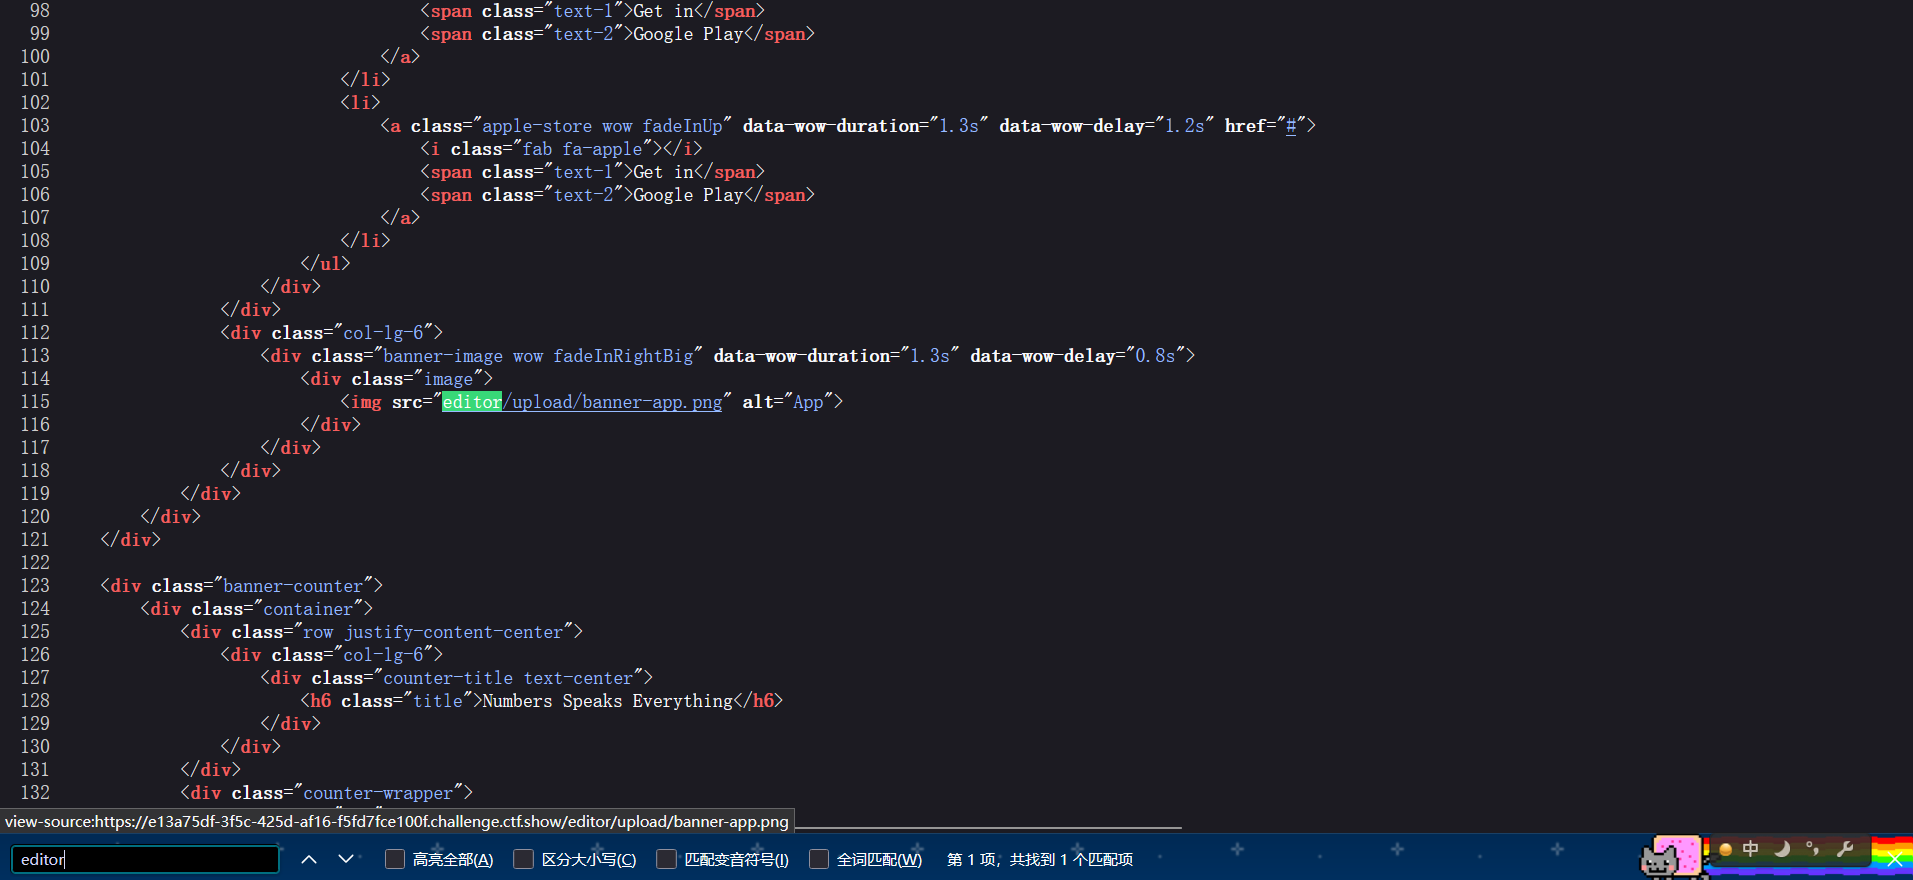
Task: Toggle the punctuation mode IME icon
Action: click(1813, 849)
